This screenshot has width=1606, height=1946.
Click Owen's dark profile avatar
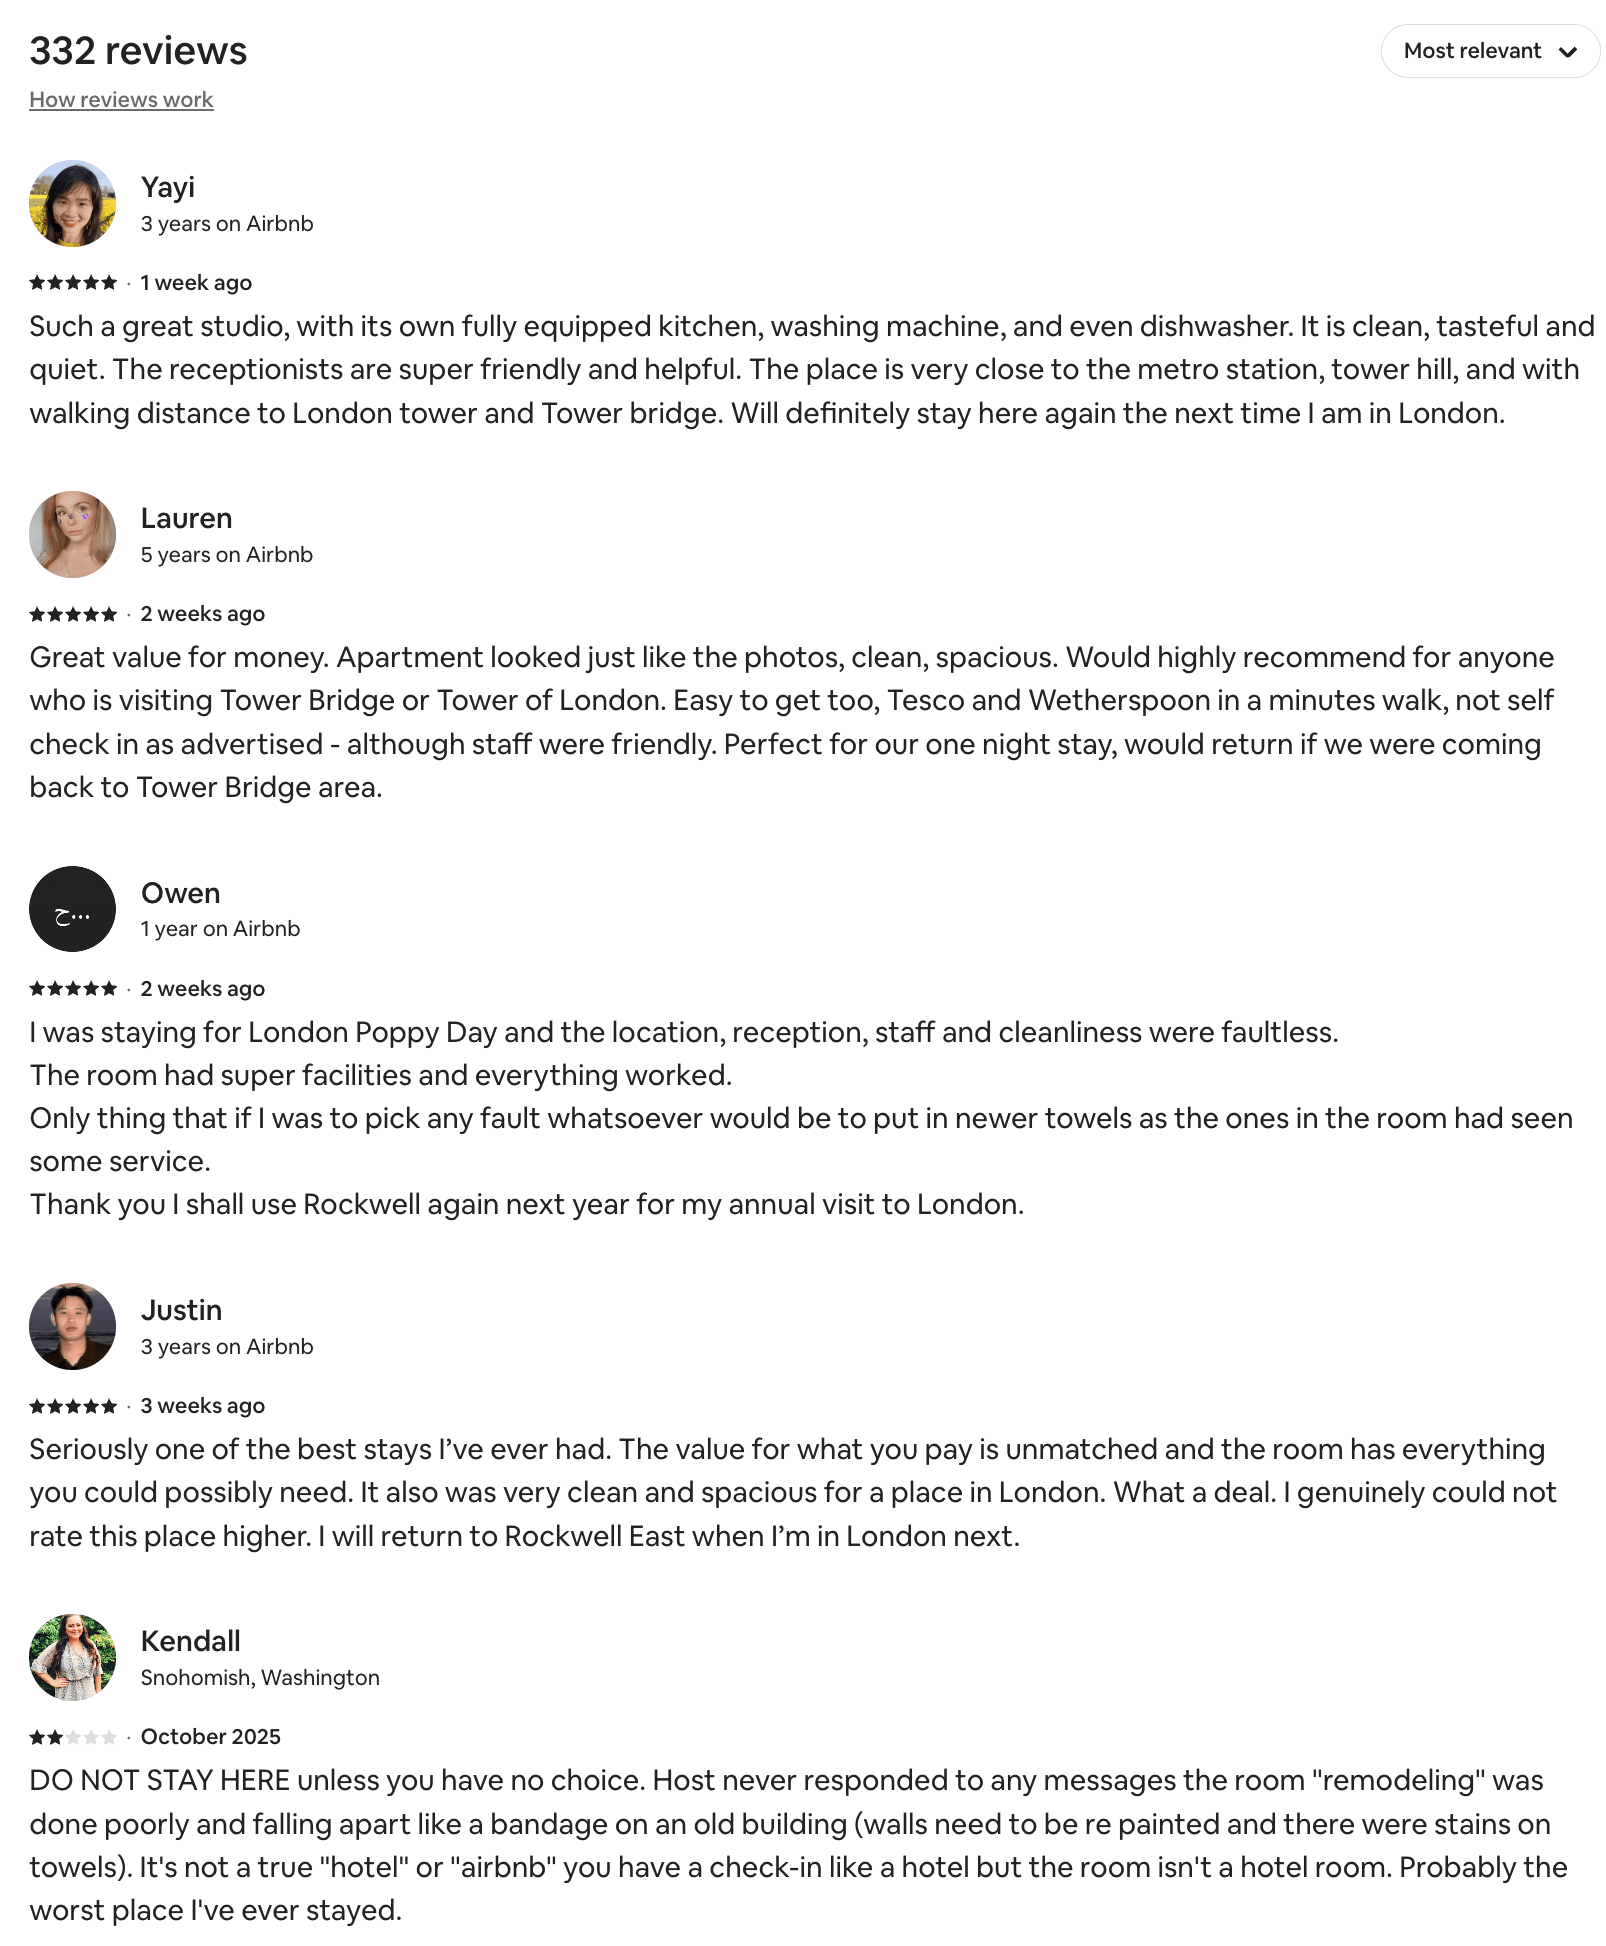coord(72,908)
